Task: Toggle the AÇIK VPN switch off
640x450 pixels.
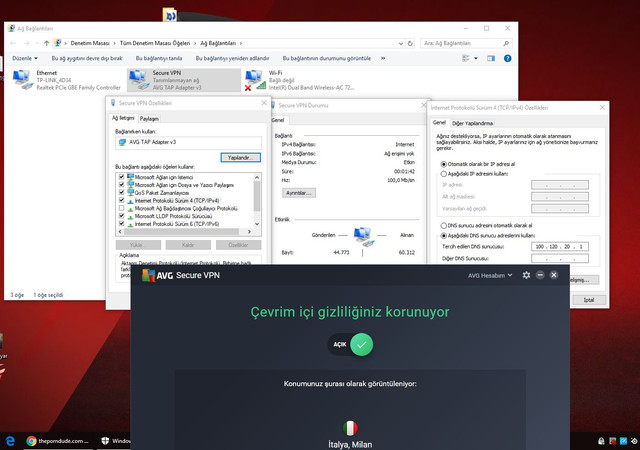Action: tap(351, 344)
